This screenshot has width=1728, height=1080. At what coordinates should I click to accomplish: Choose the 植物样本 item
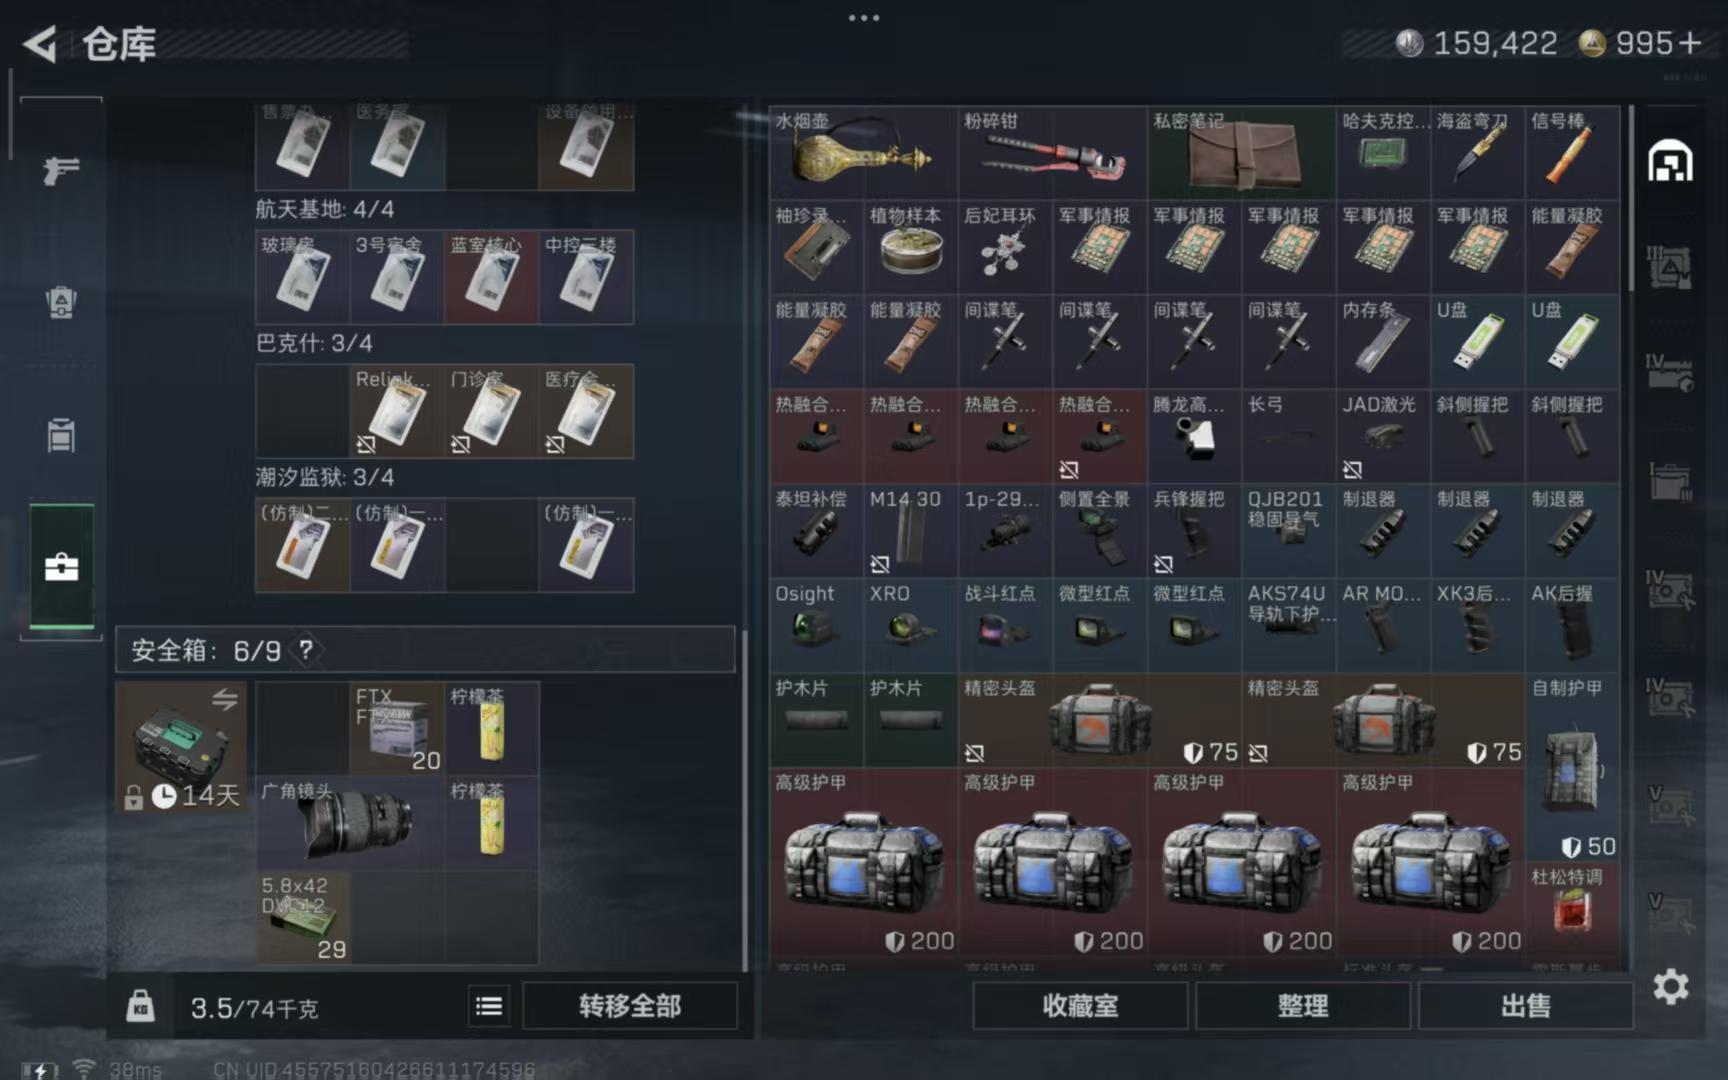coord(910,246)
